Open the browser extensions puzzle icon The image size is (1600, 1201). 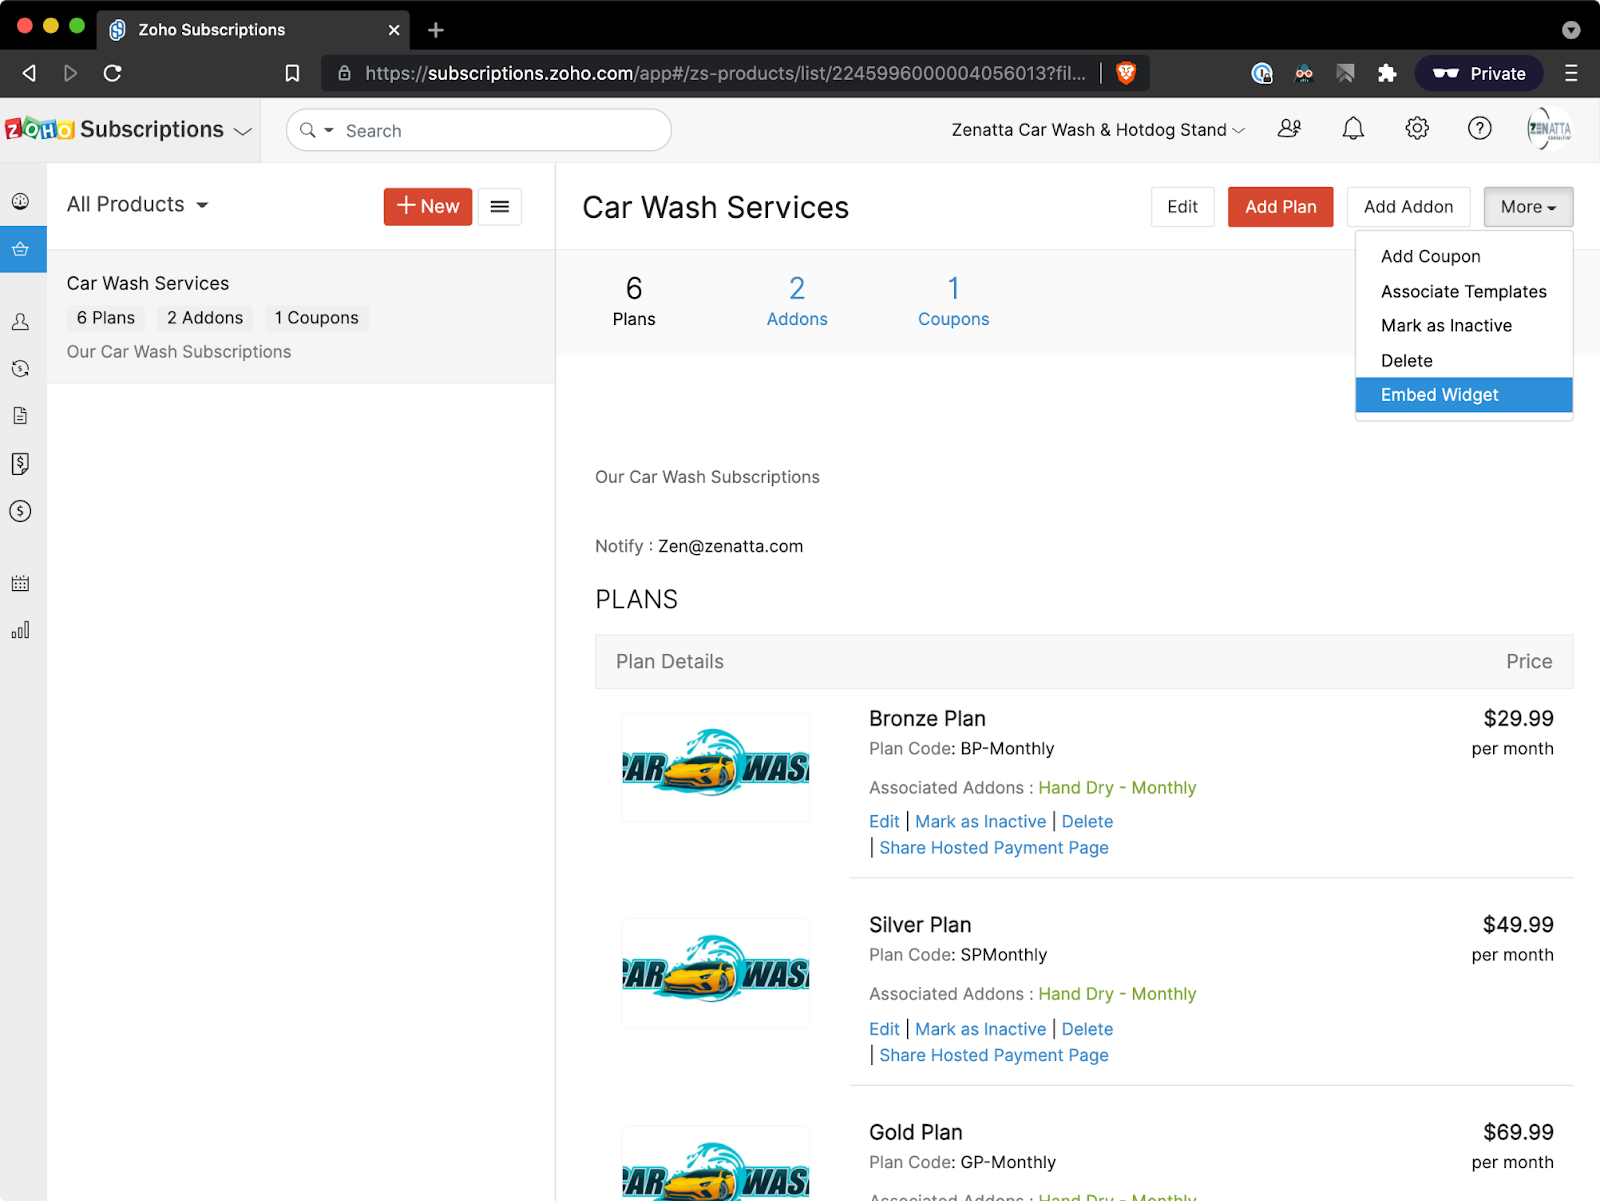[1387, 73]
